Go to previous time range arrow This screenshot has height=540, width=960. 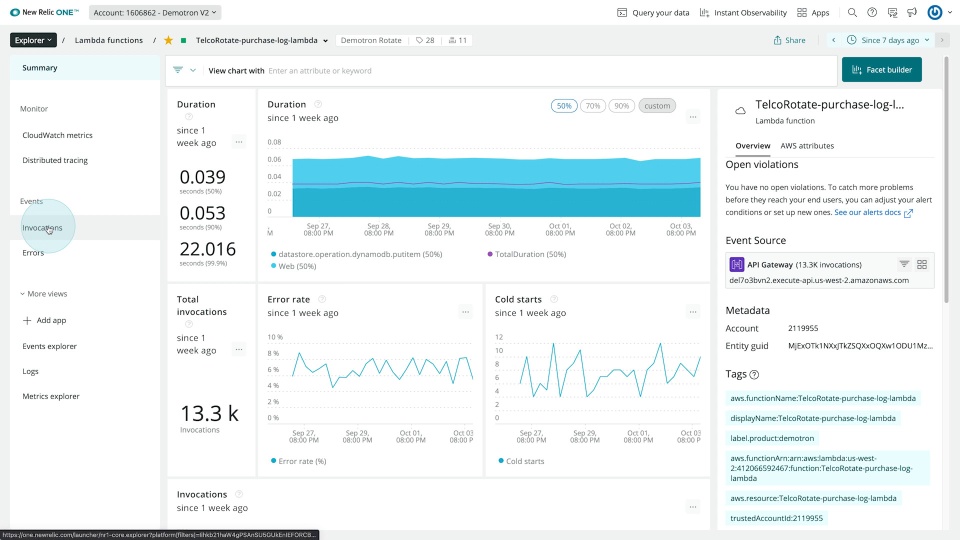pyautogui.click(x=833, y=40)
